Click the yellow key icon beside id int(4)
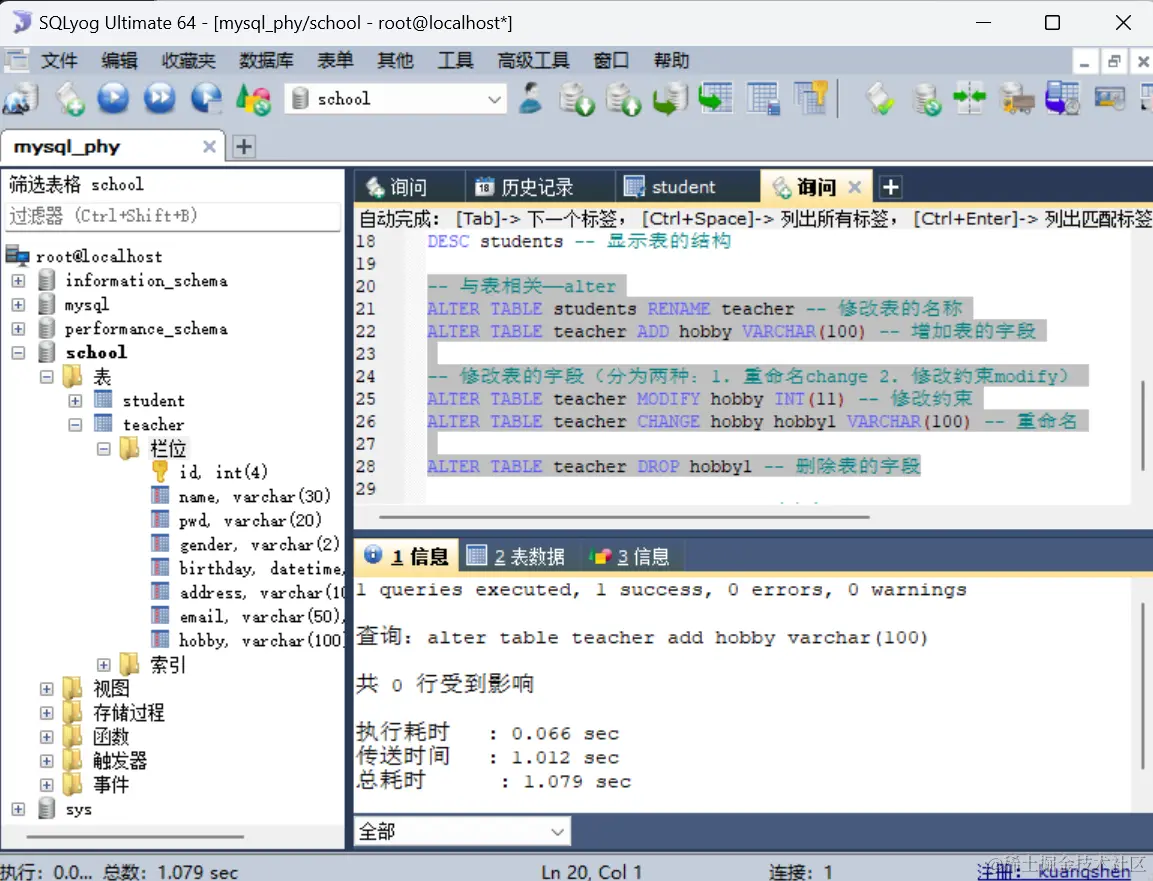The width and height of the screenshot is (1153, 881). tap(160, 471)
